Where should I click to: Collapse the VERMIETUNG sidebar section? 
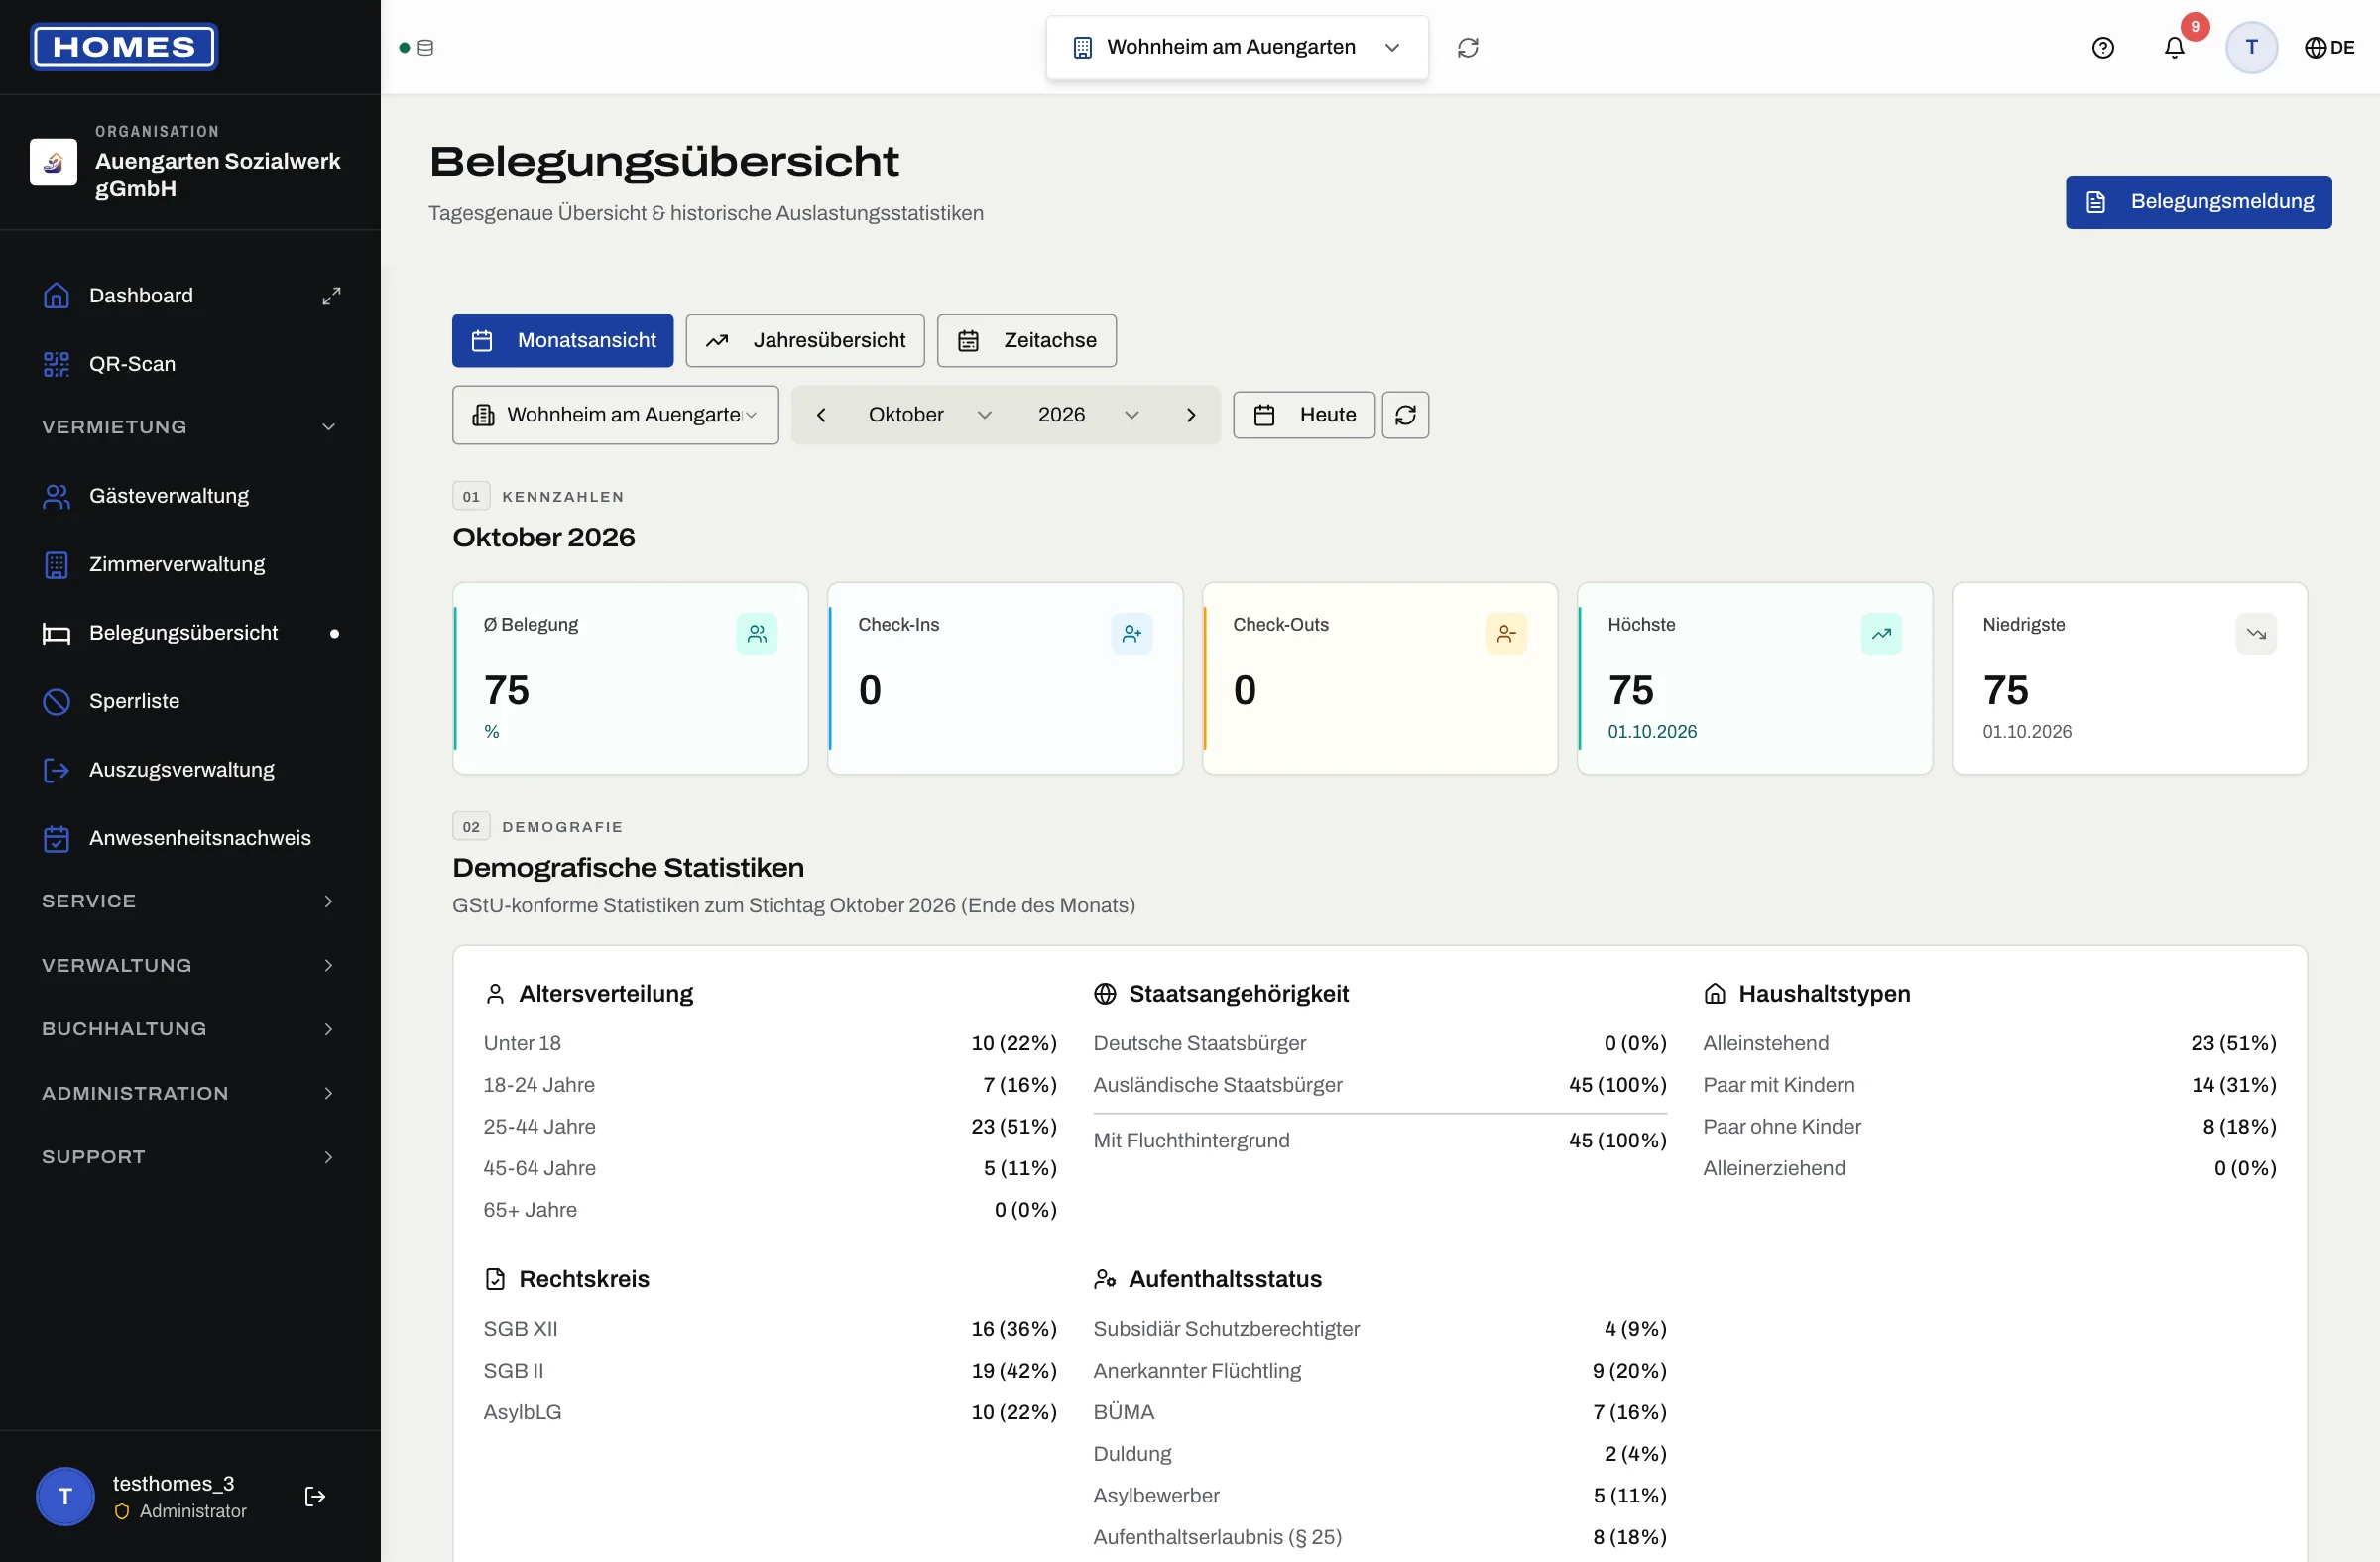[190, 427]
